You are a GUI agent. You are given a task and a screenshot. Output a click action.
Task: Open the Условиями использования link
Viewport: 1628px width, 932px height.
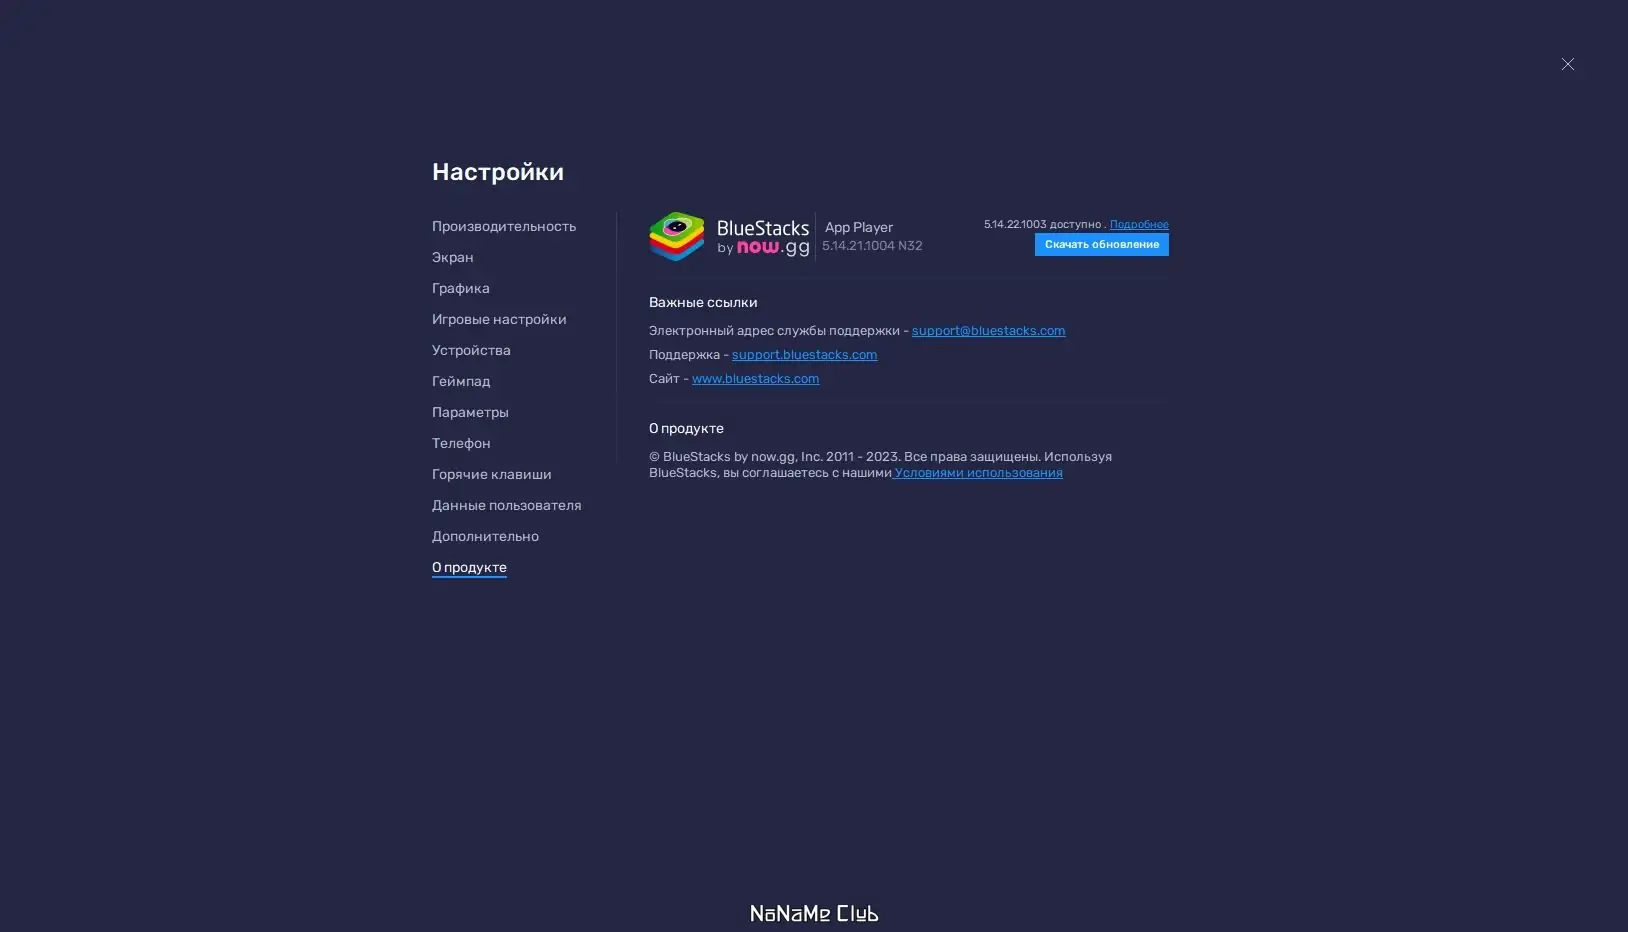(x=978, y=473)
